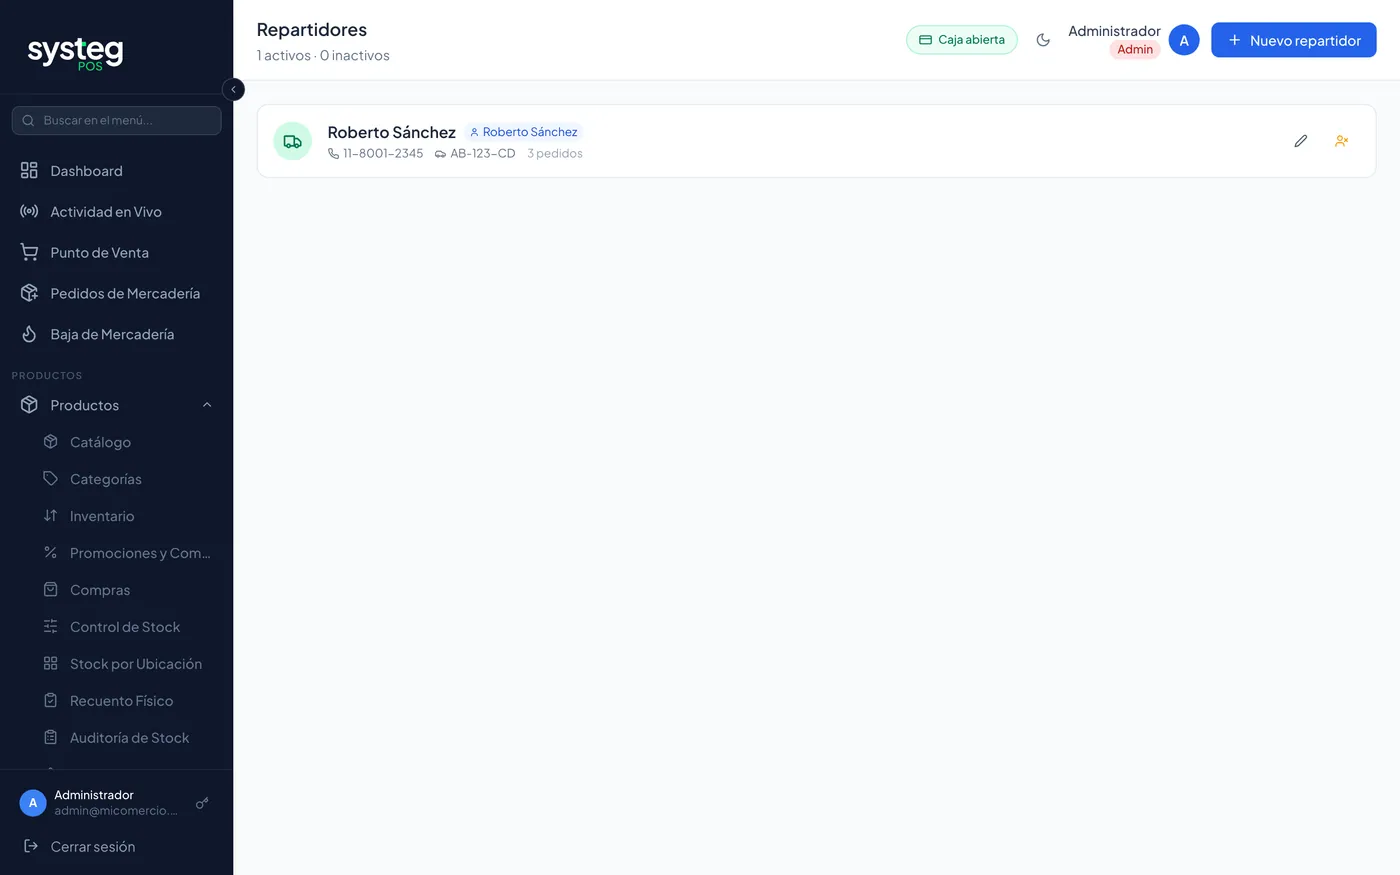Click the Compras bag icon

pyautogui.click(x=50, y=590)
